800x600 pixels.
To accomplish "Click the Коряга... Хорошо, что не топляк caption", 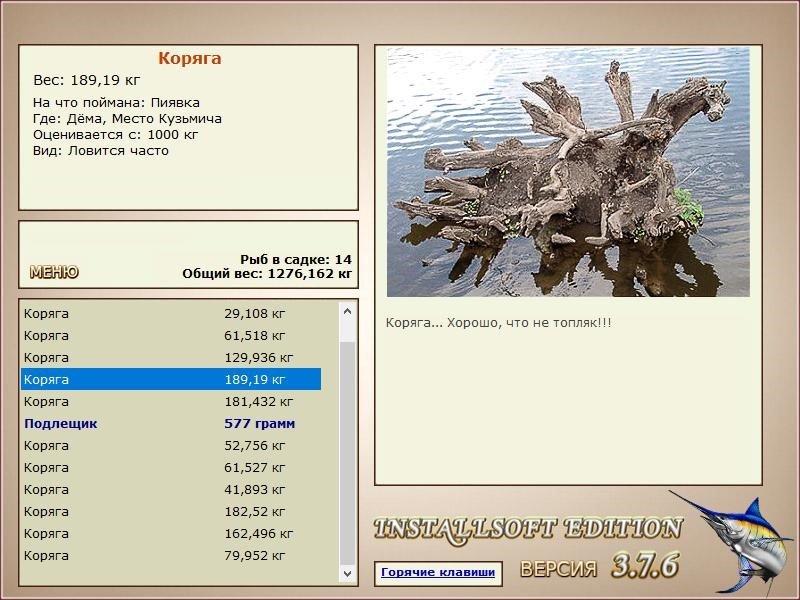I will pyautogui.click(x=498, y=323).
